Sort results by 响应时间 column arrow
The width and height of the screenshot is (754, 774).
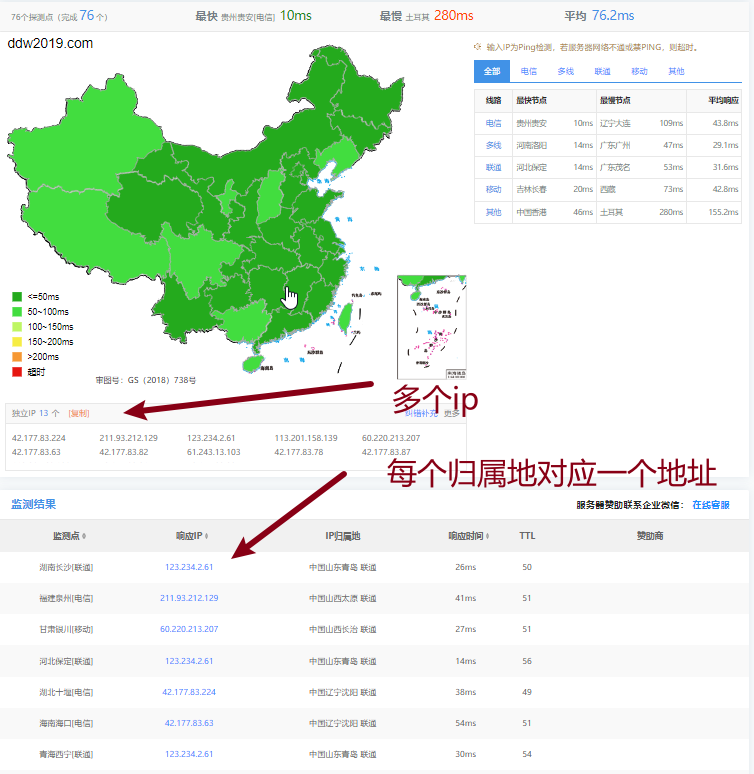click(488, 536)
